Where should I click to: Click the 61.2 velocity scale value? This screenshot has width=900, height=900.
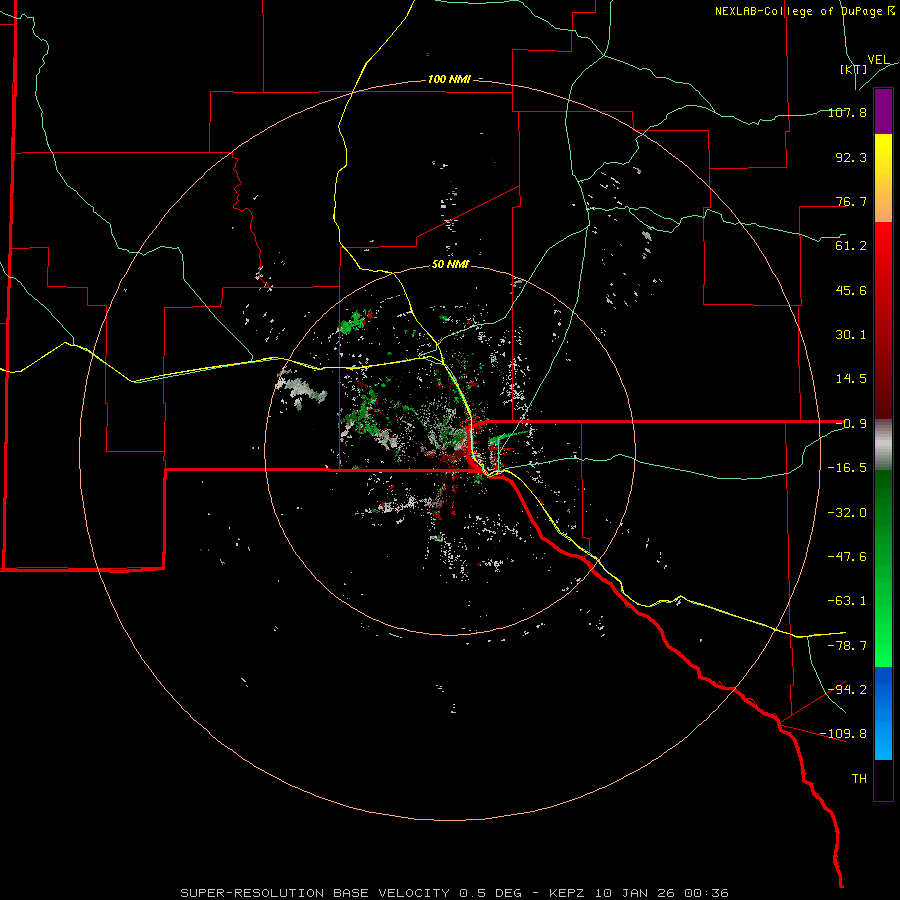click(x=851, y=246)
